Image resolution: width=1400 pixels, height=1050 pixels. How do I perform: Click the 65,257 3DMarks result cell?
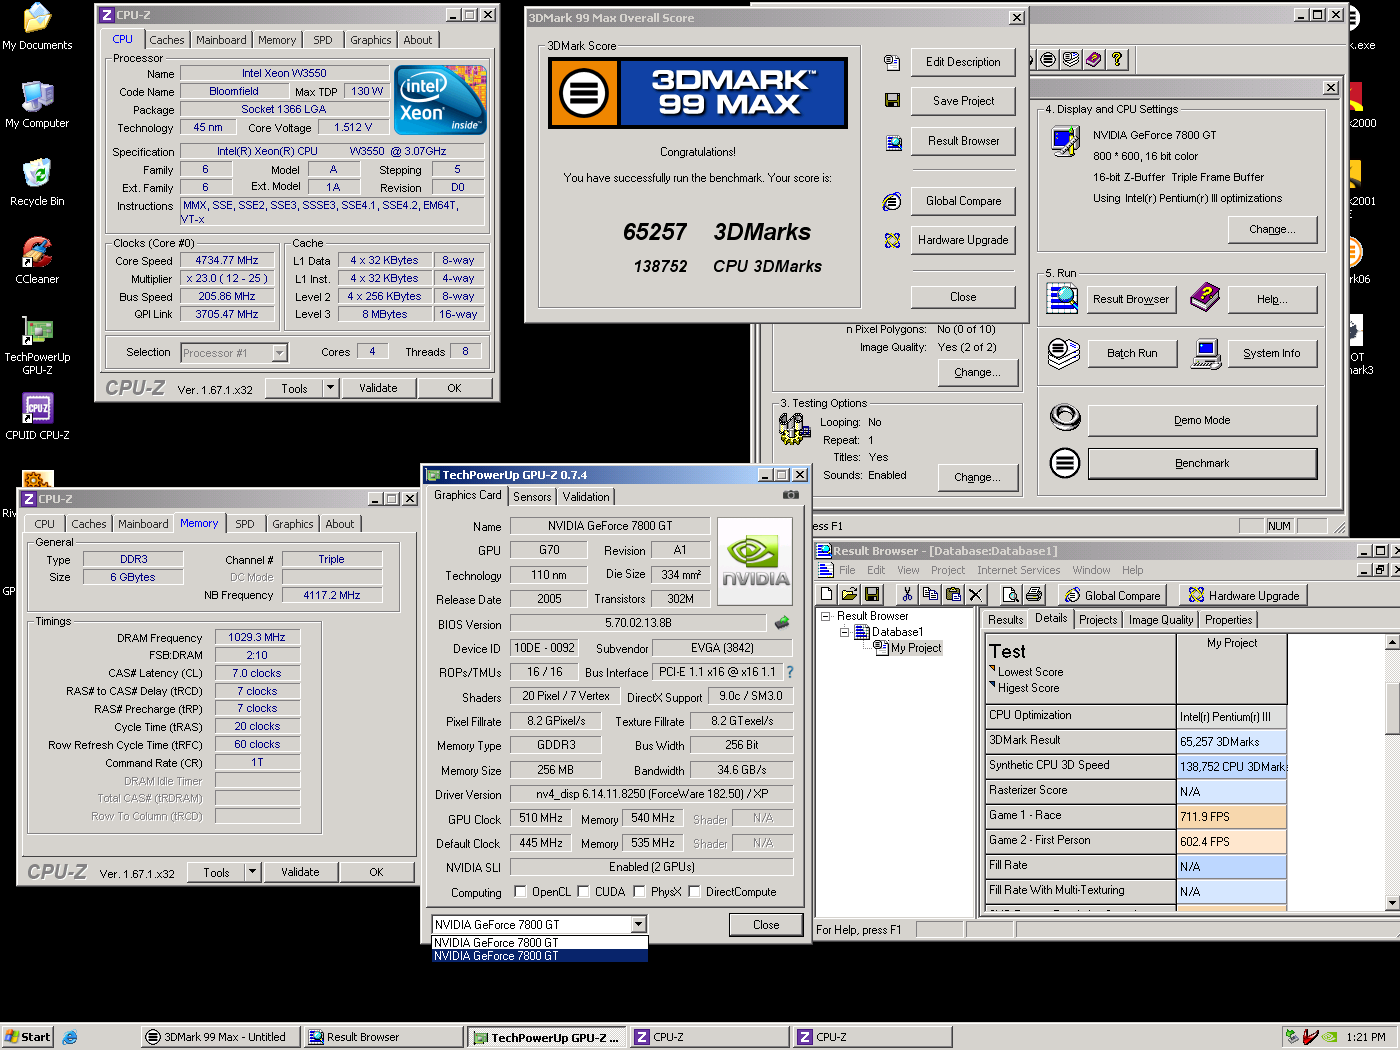click(x=1231, y=742)
